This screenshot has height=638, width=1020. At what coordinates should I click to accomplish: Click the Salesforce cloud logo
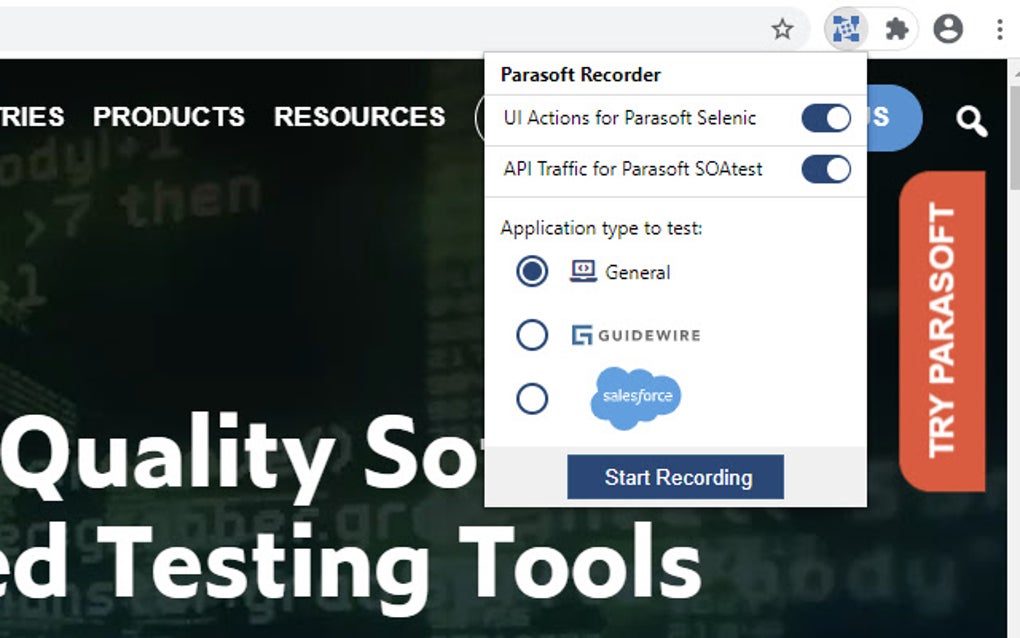point(637,396)
